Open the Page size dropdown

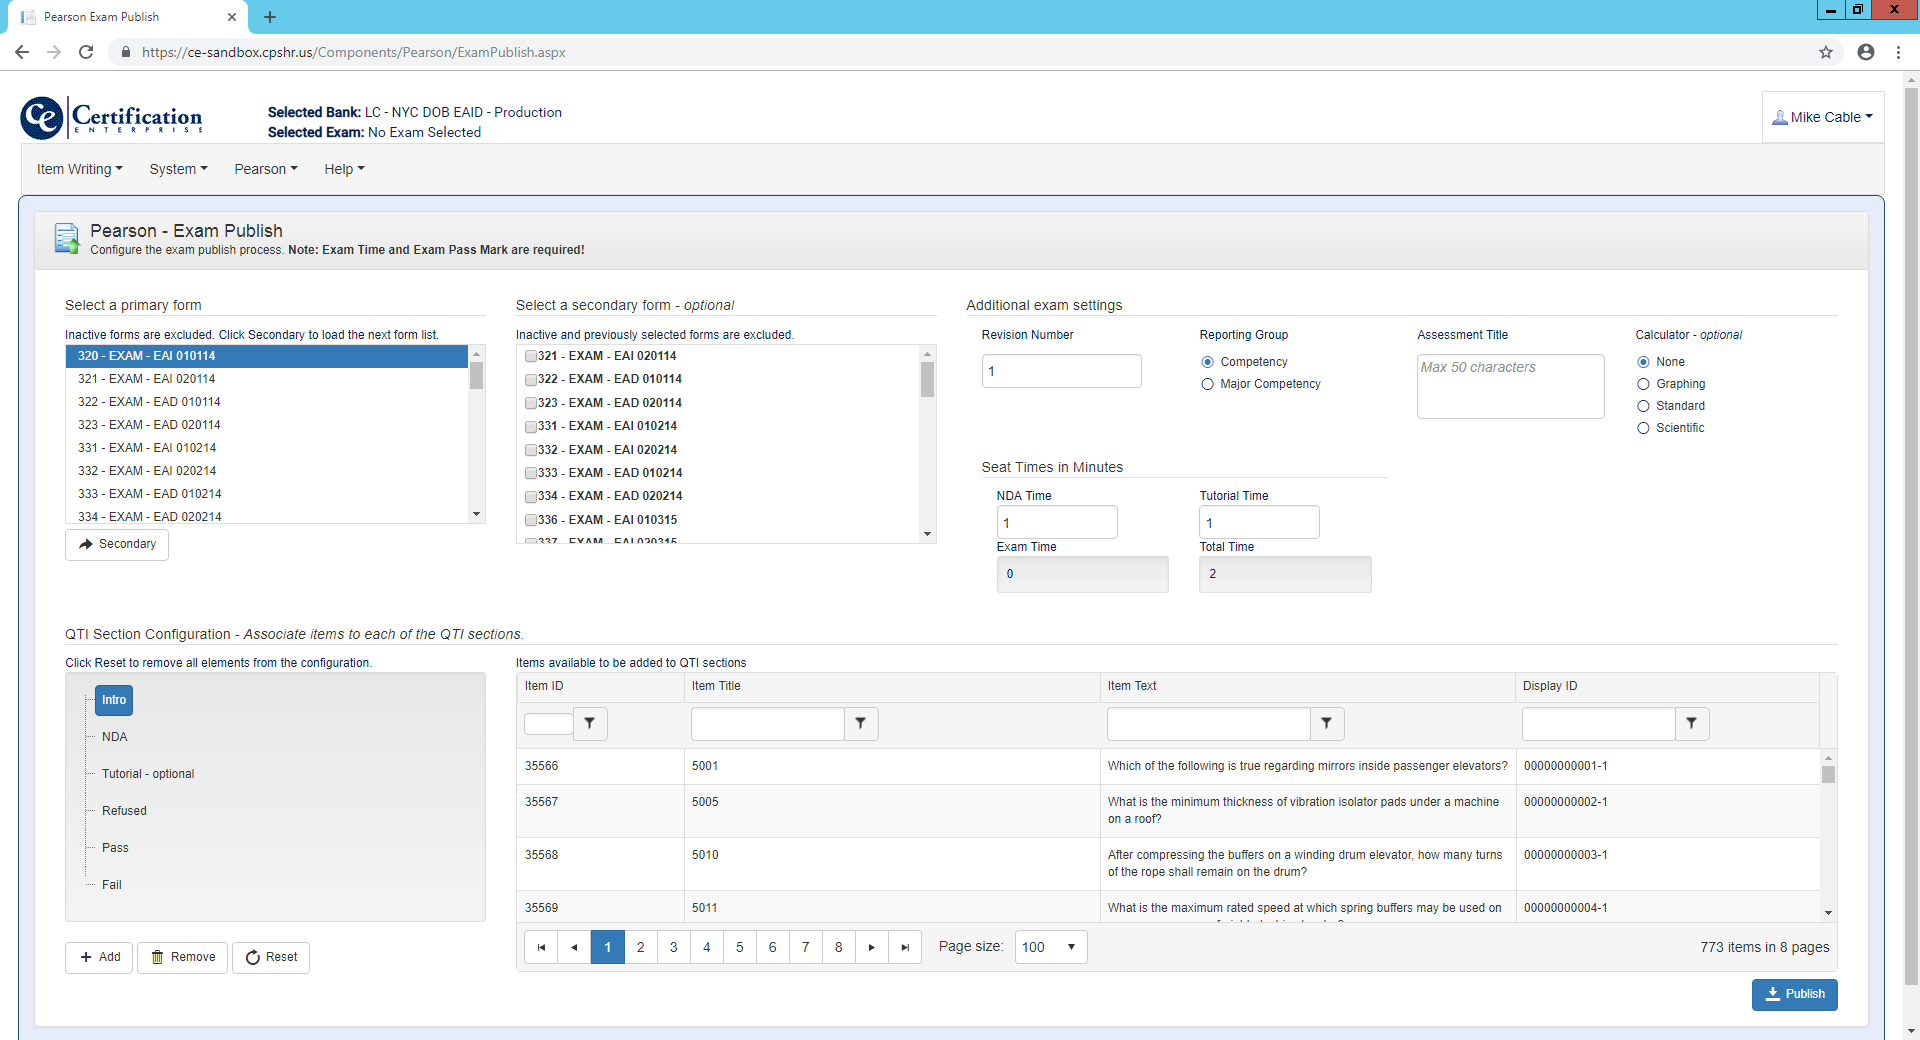pyautogui.click(x=1050, y=947)
